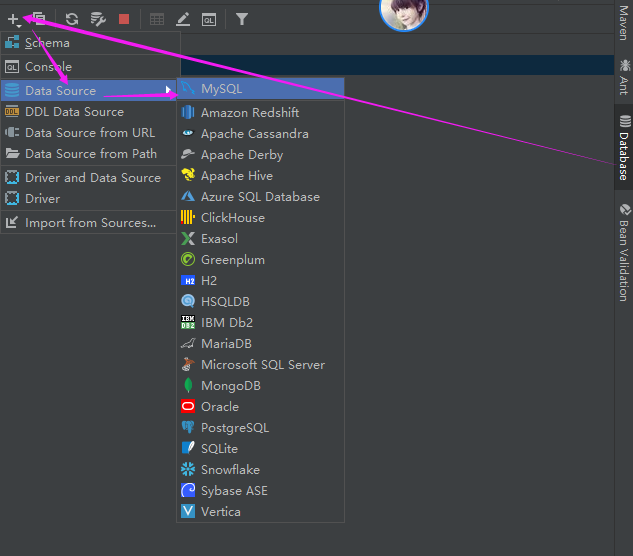Click the pencil Edit Source icon
Viewport: 633px width, 556px height.
point(183,19)
